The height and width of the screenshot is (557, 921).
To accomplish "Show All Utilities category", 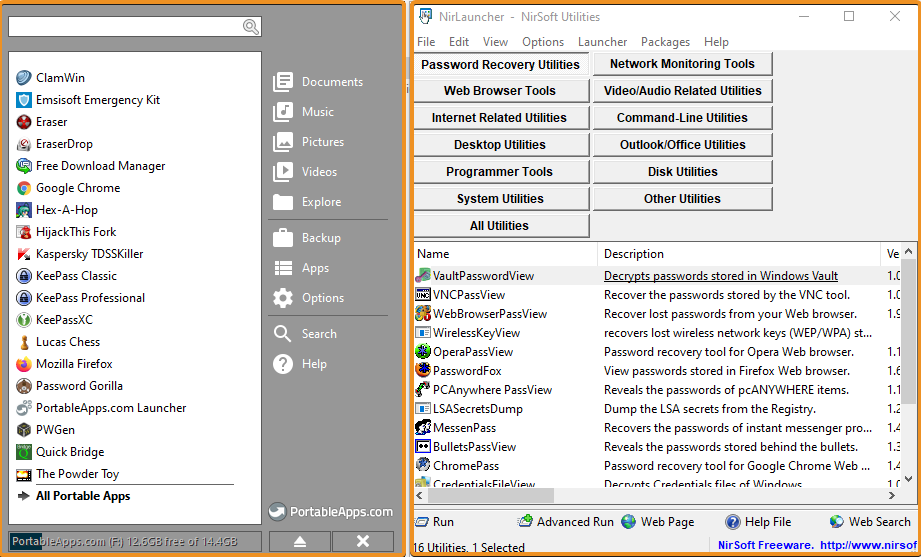I will 501,226.
